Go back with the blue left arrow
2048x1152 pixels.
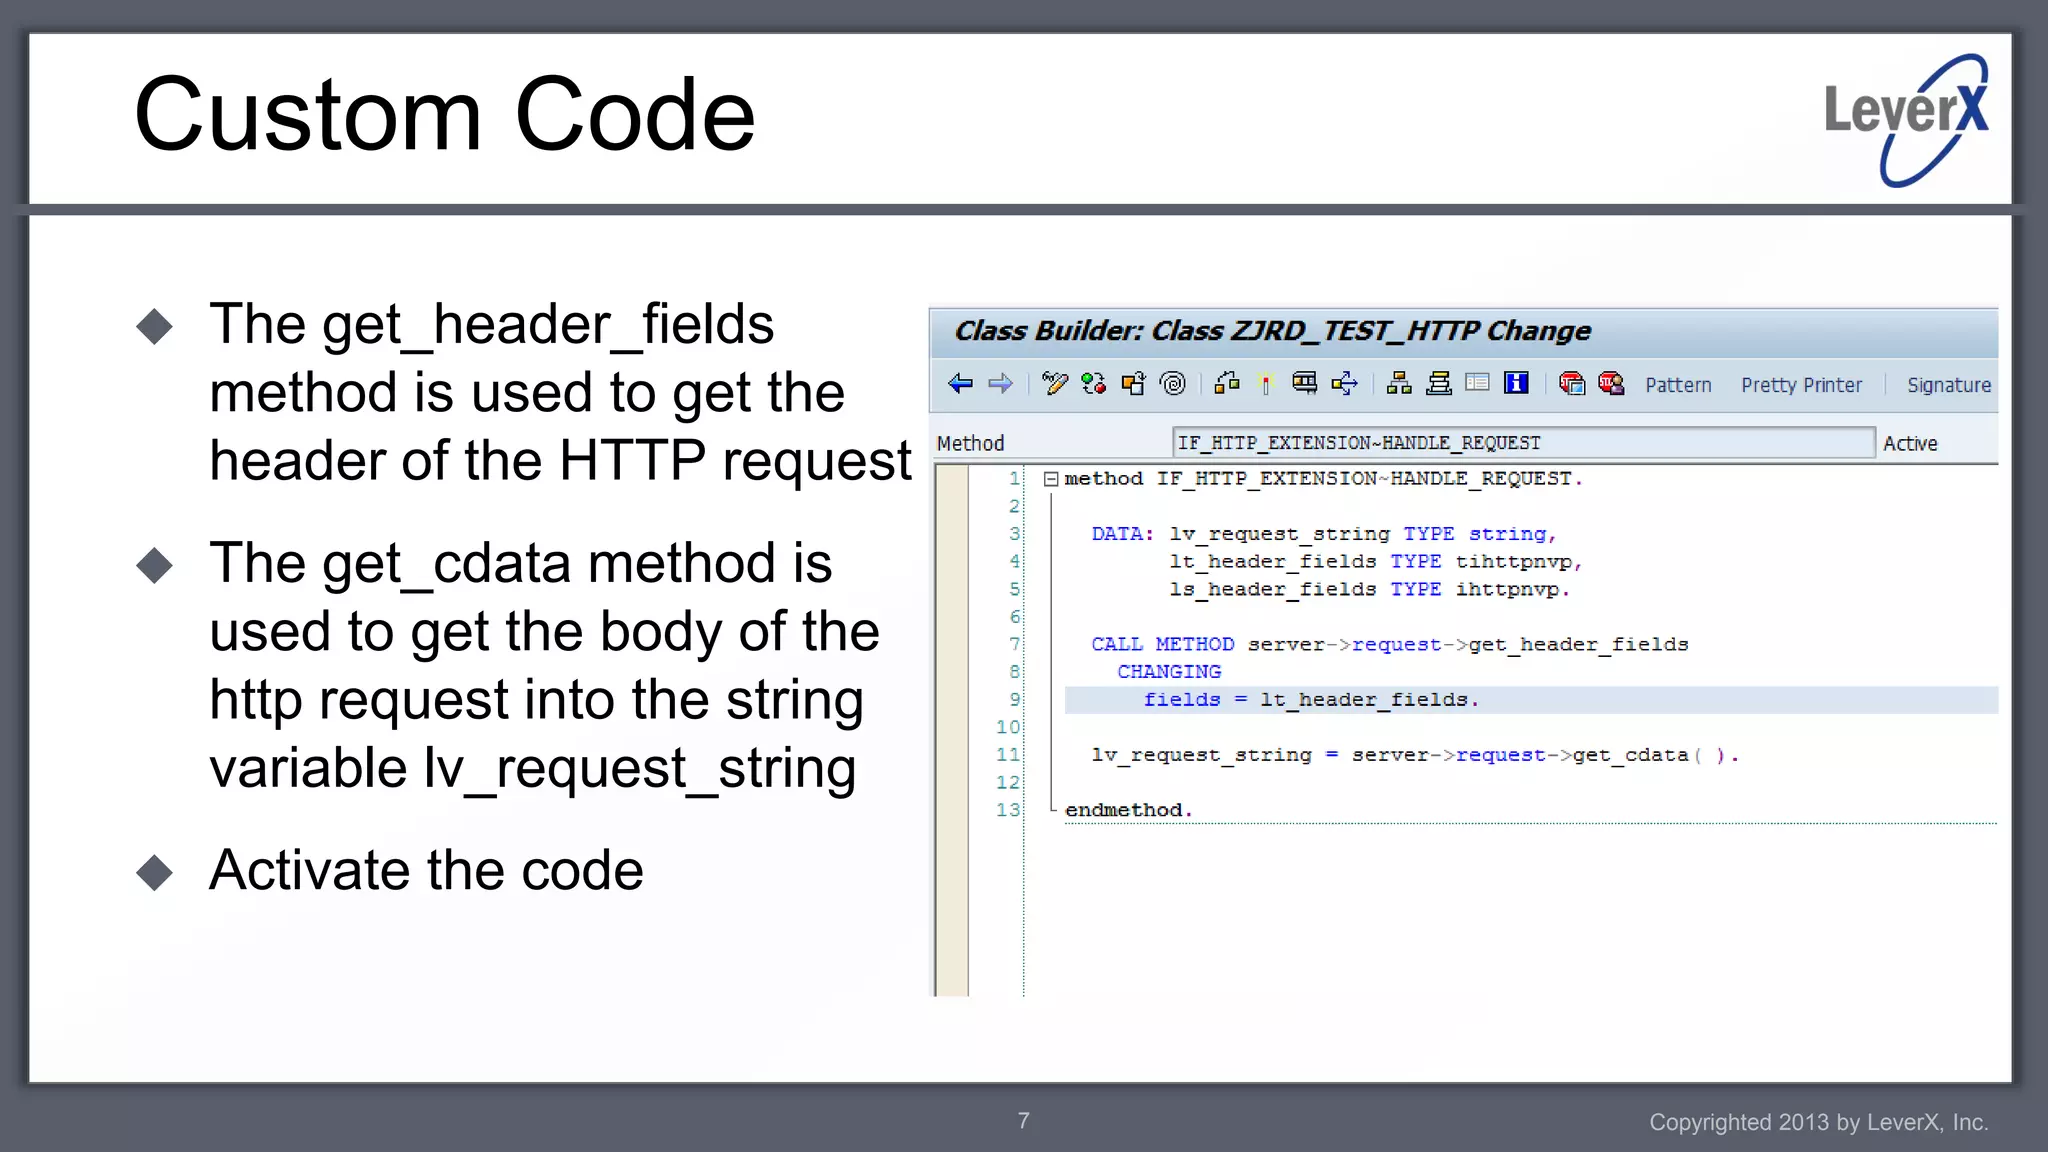click(960, 384)
